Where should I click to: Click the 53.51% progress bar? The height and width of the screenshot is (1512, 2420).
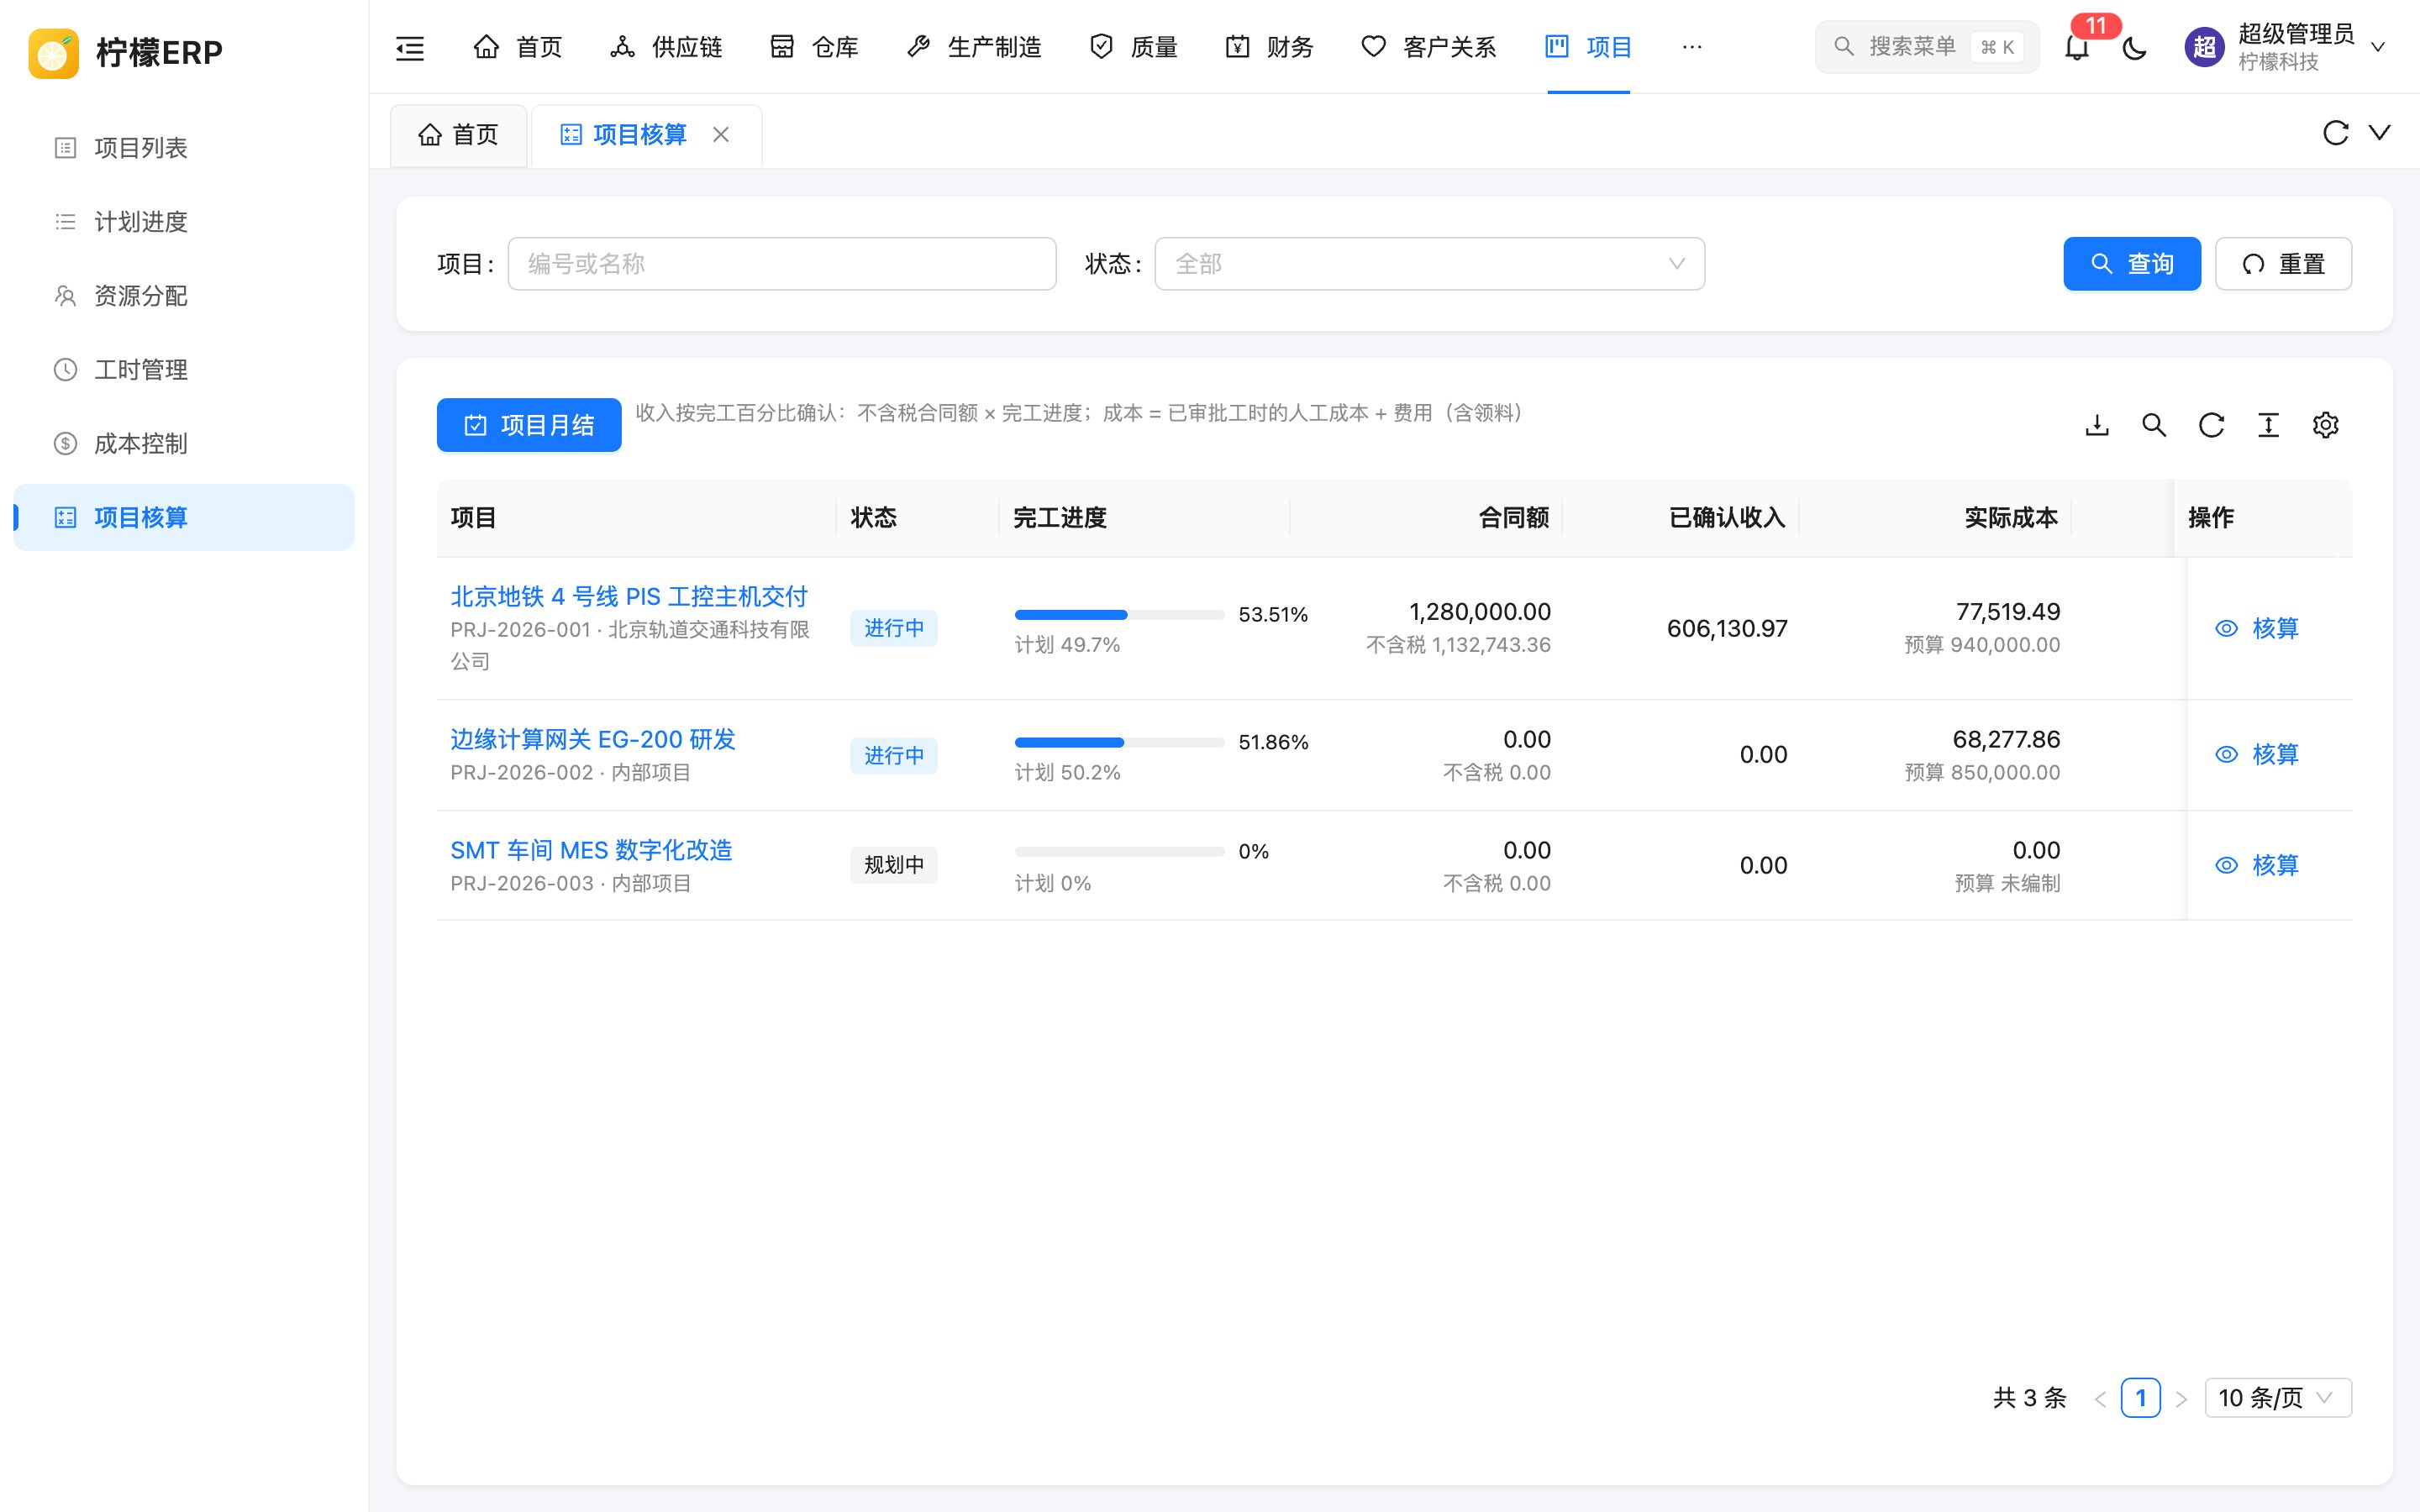coord(1119,615)
